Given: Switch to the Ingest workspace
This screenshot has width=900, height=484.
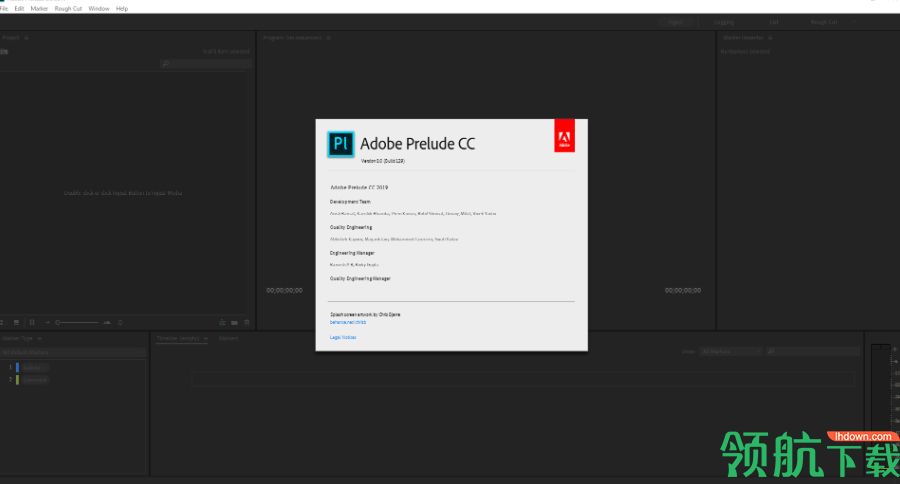Looking at the screenshot, I should click(x=676, y=22).
